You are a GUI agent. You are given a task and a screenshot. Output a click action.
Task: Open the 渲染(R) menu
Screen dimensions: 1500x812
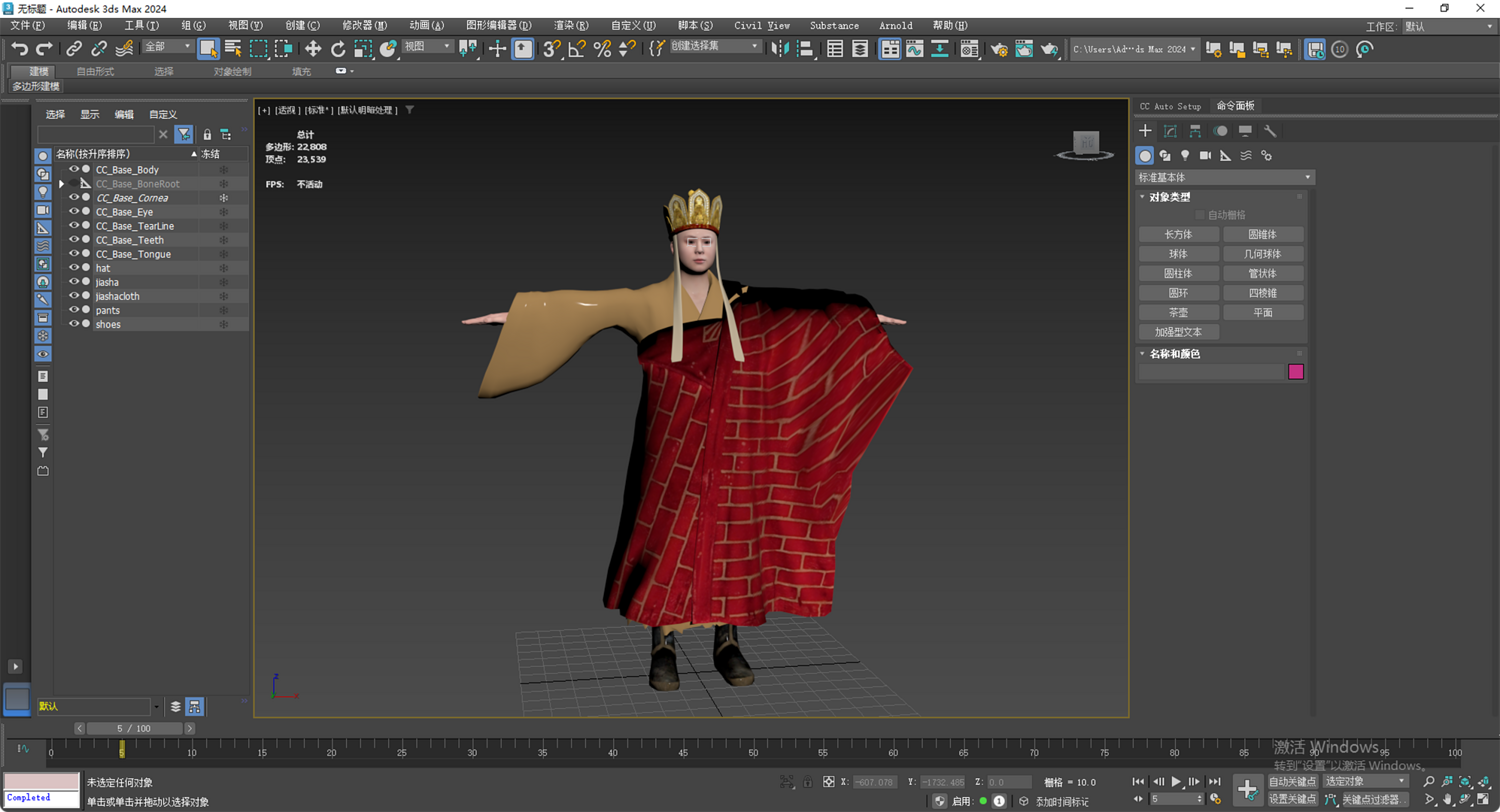pyautogui.click(x=571, y=25)
